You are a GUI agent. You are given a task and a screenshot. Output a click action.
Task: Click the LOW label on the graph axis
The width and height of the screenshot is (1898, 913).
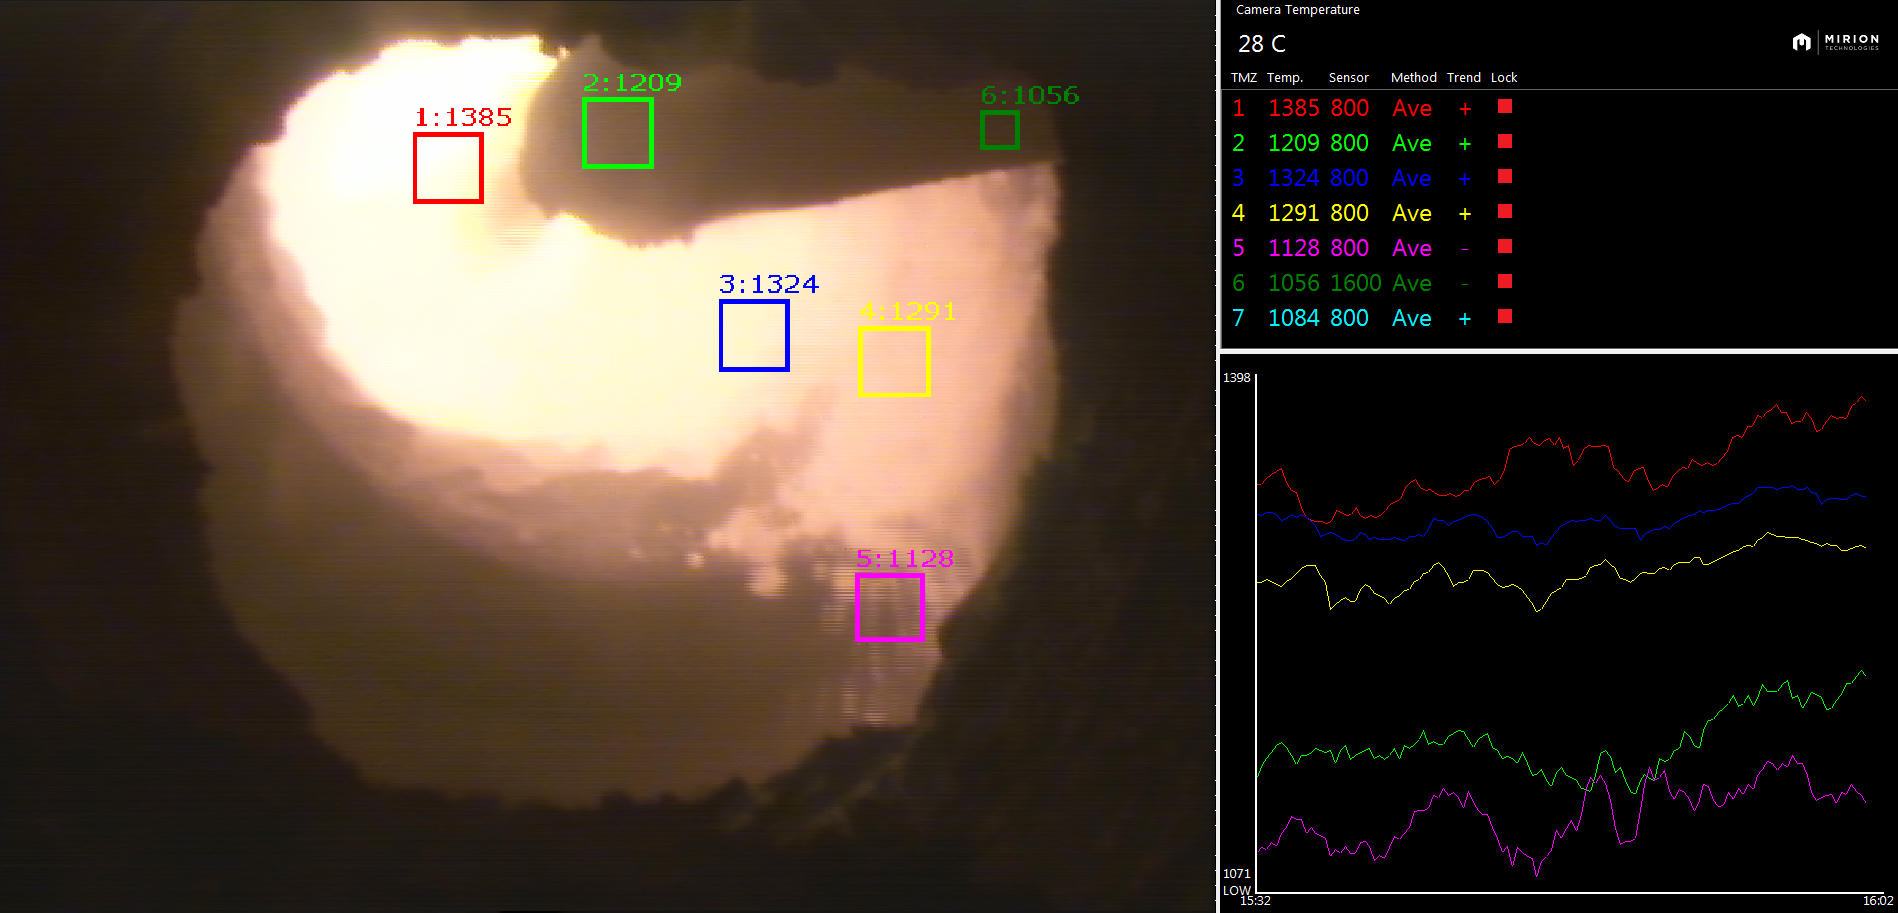[1237, 890]
